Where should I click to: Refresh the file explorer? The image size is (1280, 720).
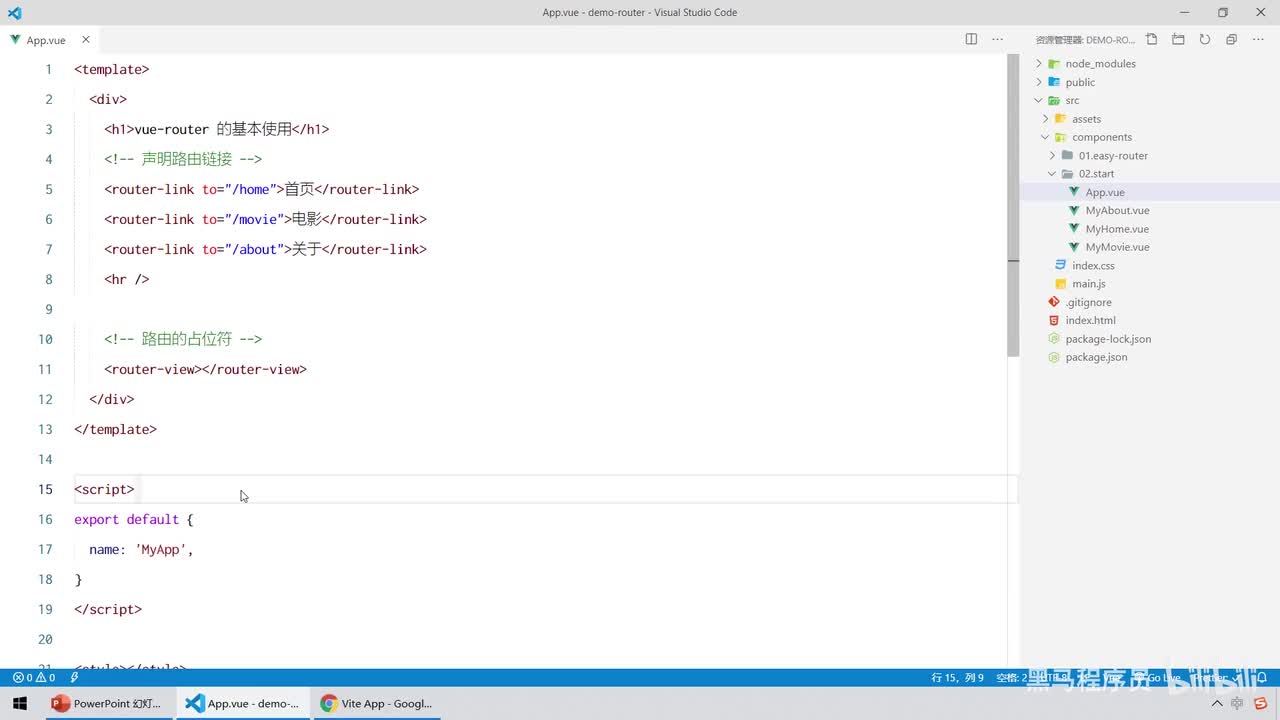click(1205, 40)
